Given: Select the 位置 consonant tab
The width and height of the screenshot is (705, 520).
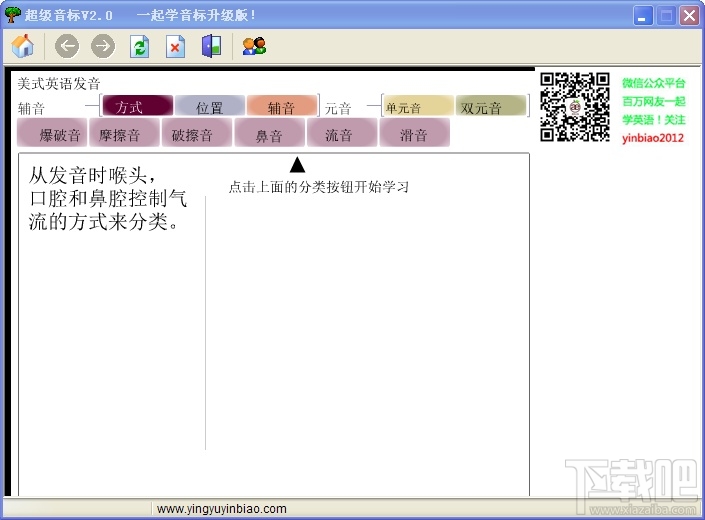Looking at the screenshot, I should click(x=210, y=106).
